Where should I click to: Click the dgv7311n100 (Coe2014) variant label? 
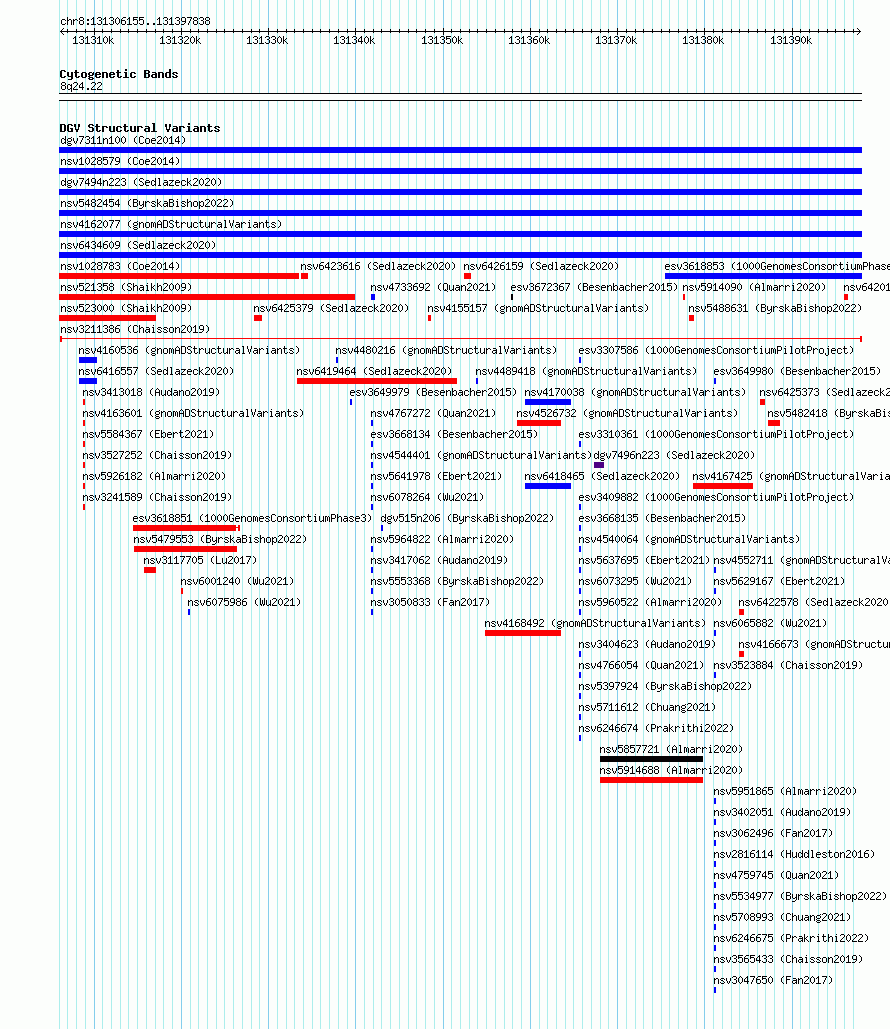click(x=123, y=140)
